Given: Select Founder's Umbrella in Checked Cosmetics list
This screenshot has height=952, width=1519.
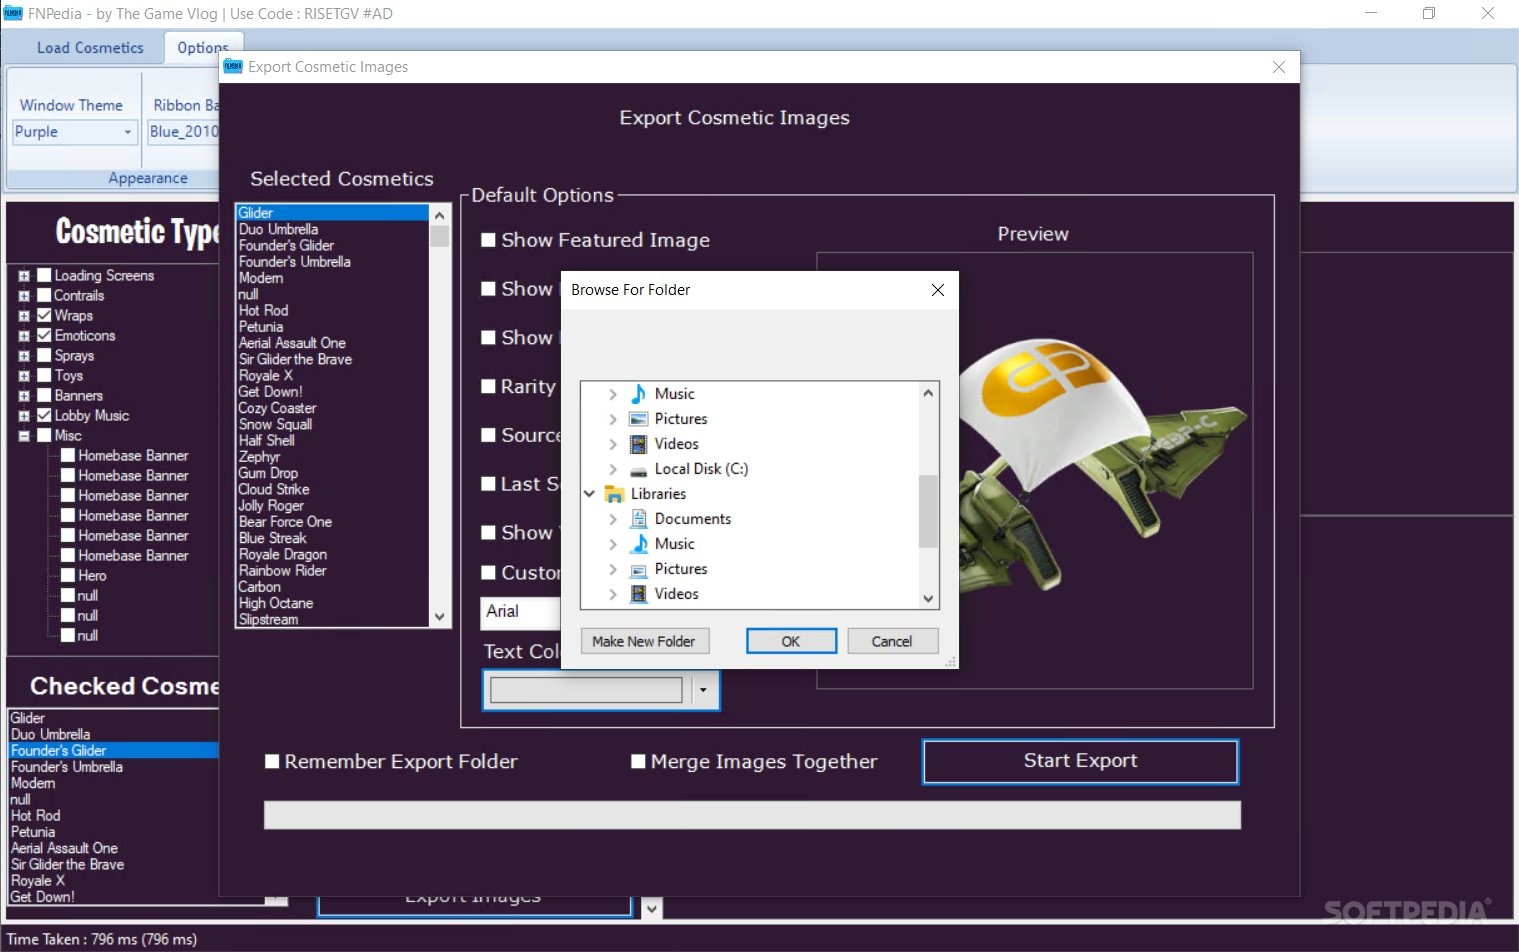Looking at the screenshot, I should point(67,767).
